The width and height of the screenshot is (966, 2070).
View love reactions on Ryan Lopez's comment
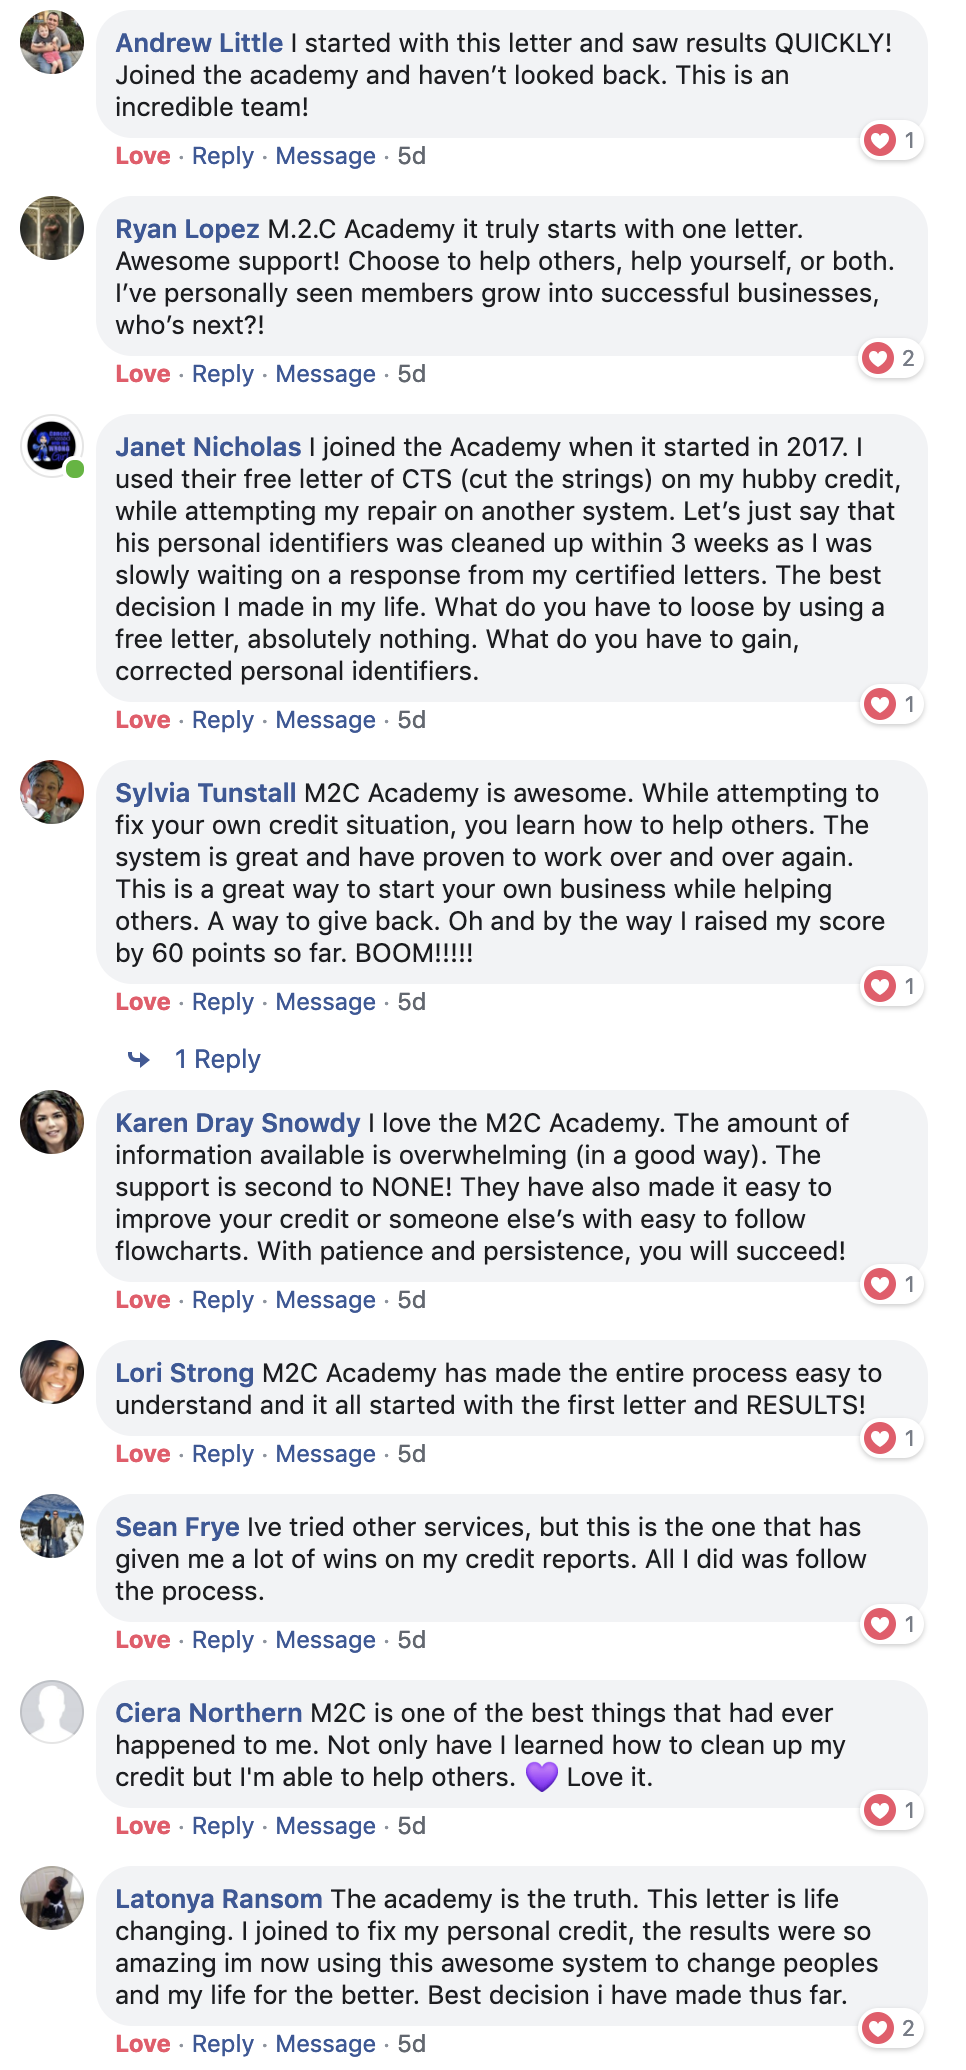point(890,358)
